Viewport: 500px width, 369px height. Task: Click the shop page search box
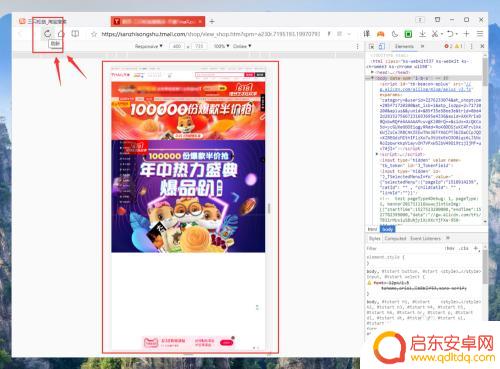[220, 75]
